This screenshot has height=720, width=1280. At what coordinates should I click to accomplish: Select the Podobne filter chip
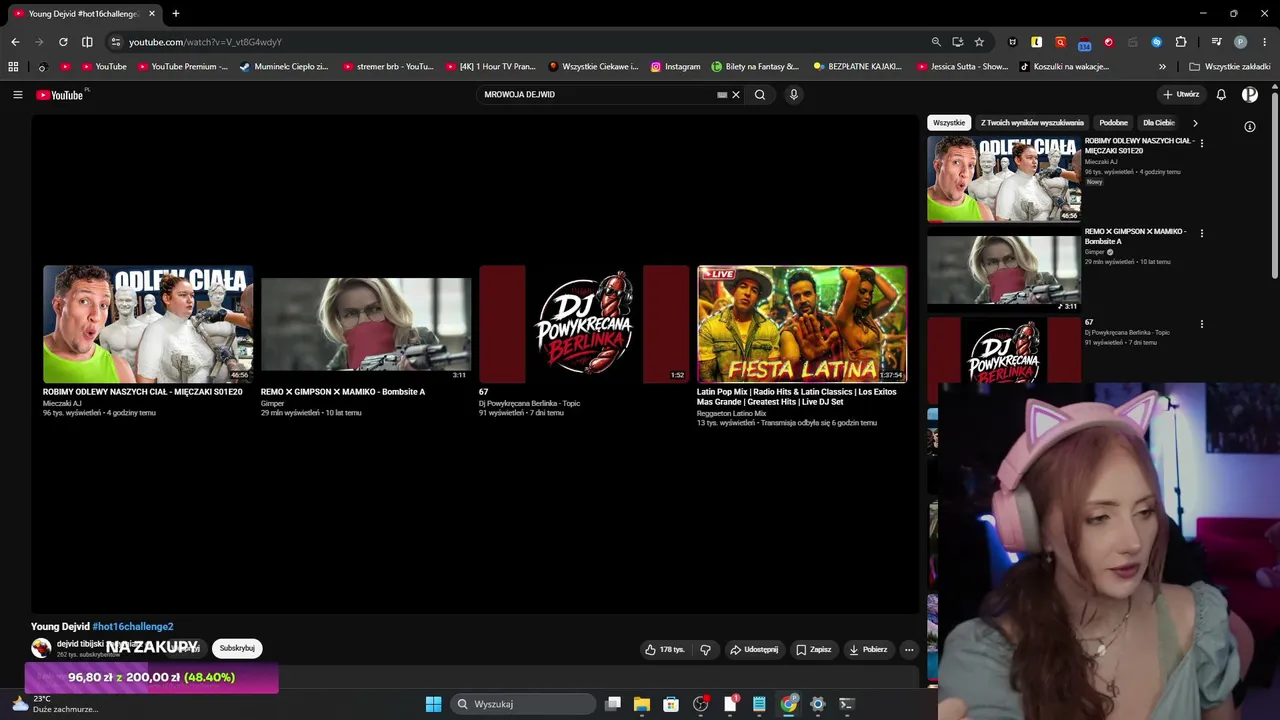(x=1113, y=123)
